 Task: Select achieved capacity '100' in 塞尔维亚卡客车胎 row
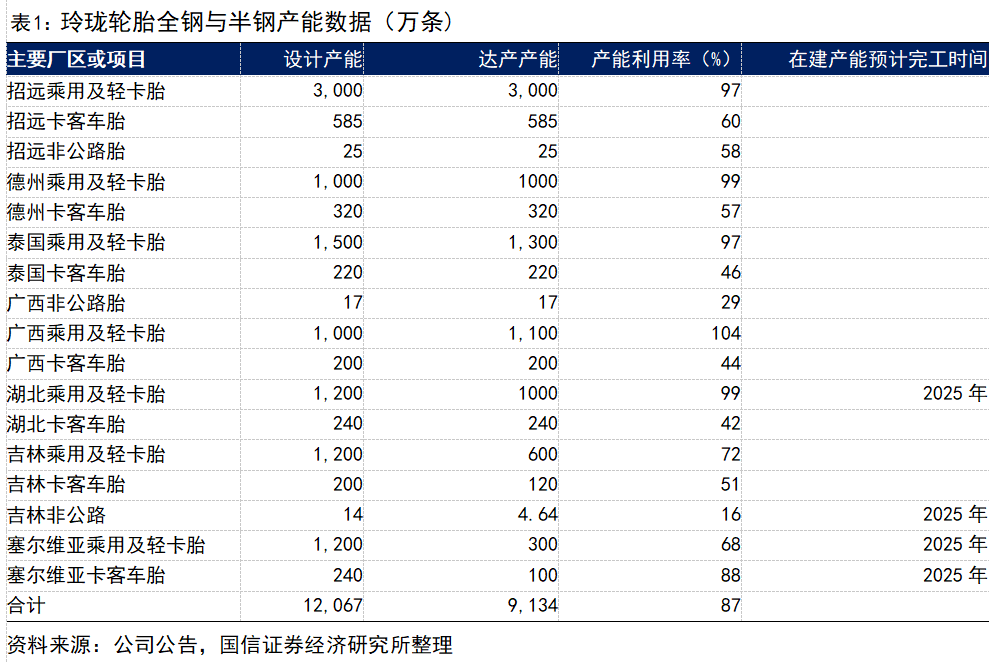coord(542,575)
